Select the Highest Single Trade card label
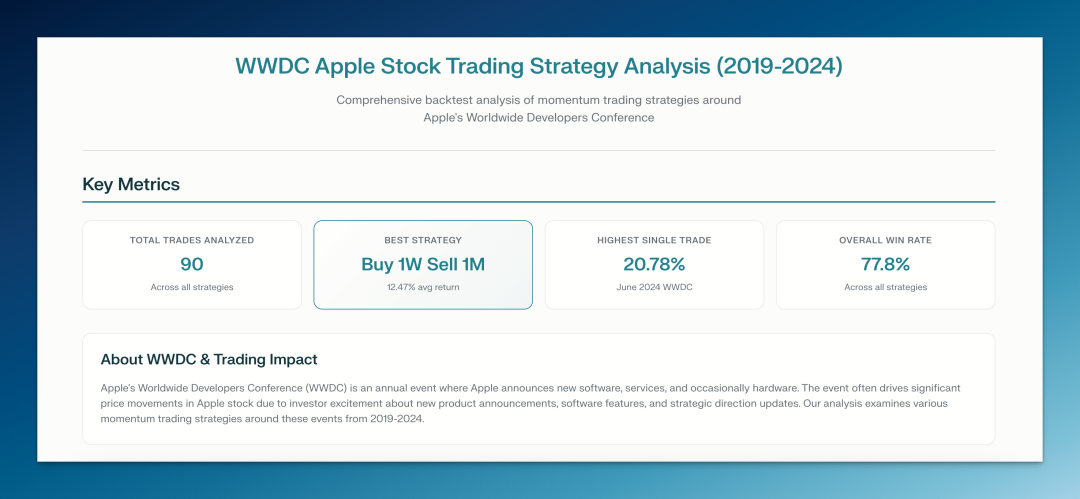The height and width of the screenshot is (499, 1080). pos(654,240)
